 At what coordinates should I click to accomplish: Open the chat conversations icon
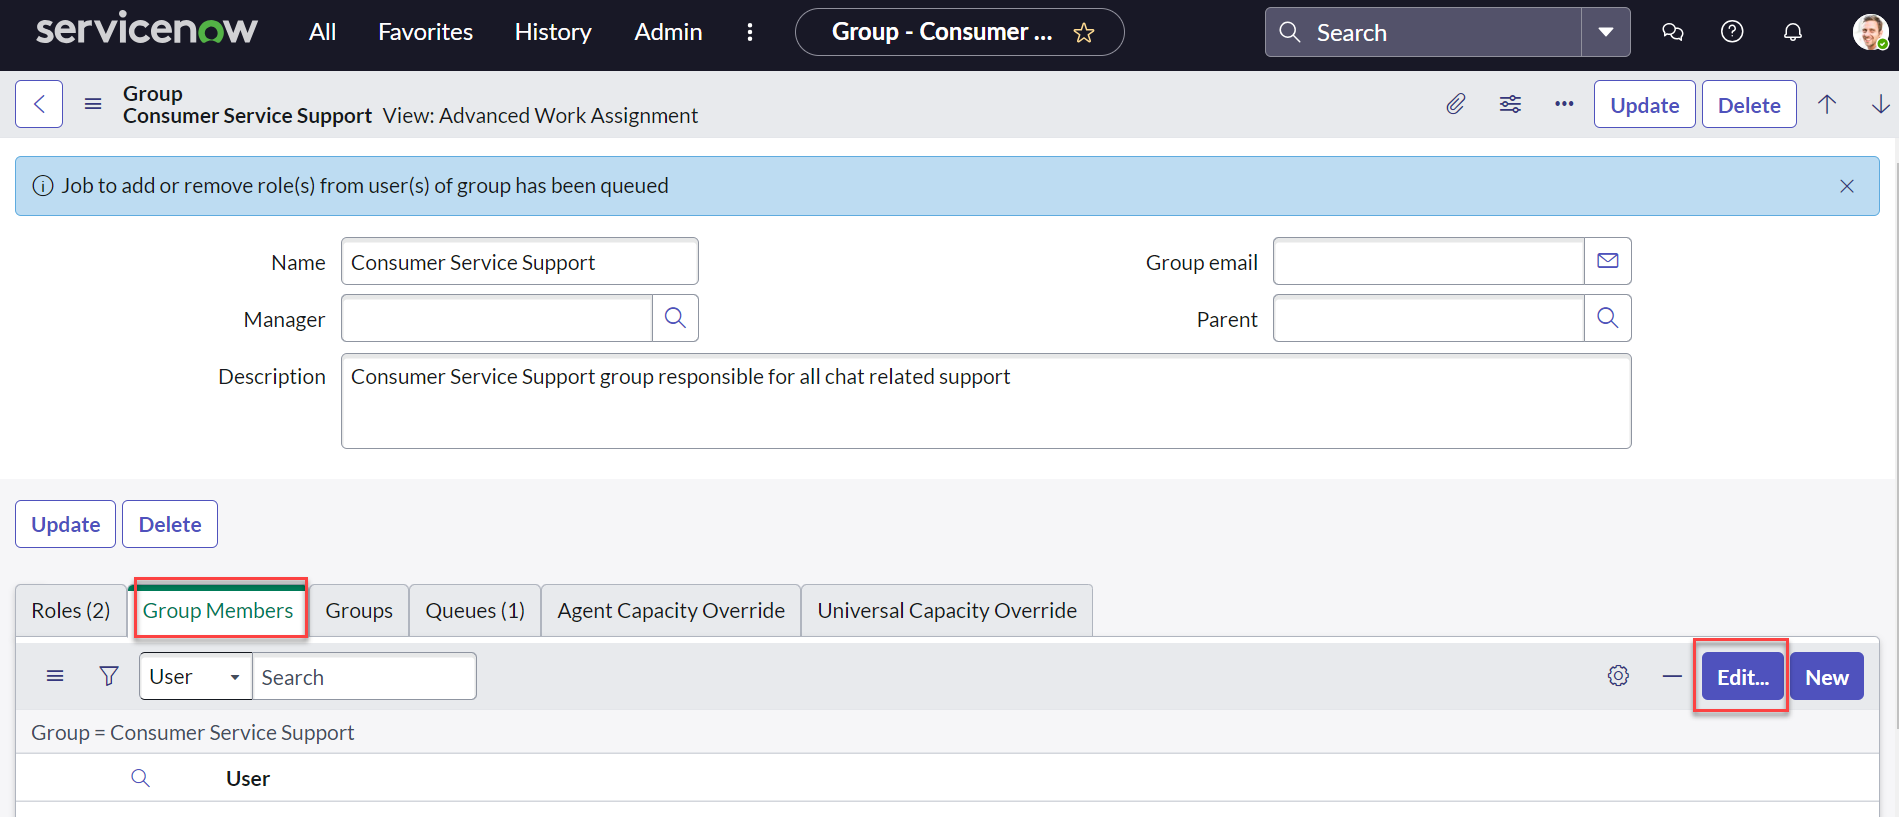click(x=1672, y=32)
